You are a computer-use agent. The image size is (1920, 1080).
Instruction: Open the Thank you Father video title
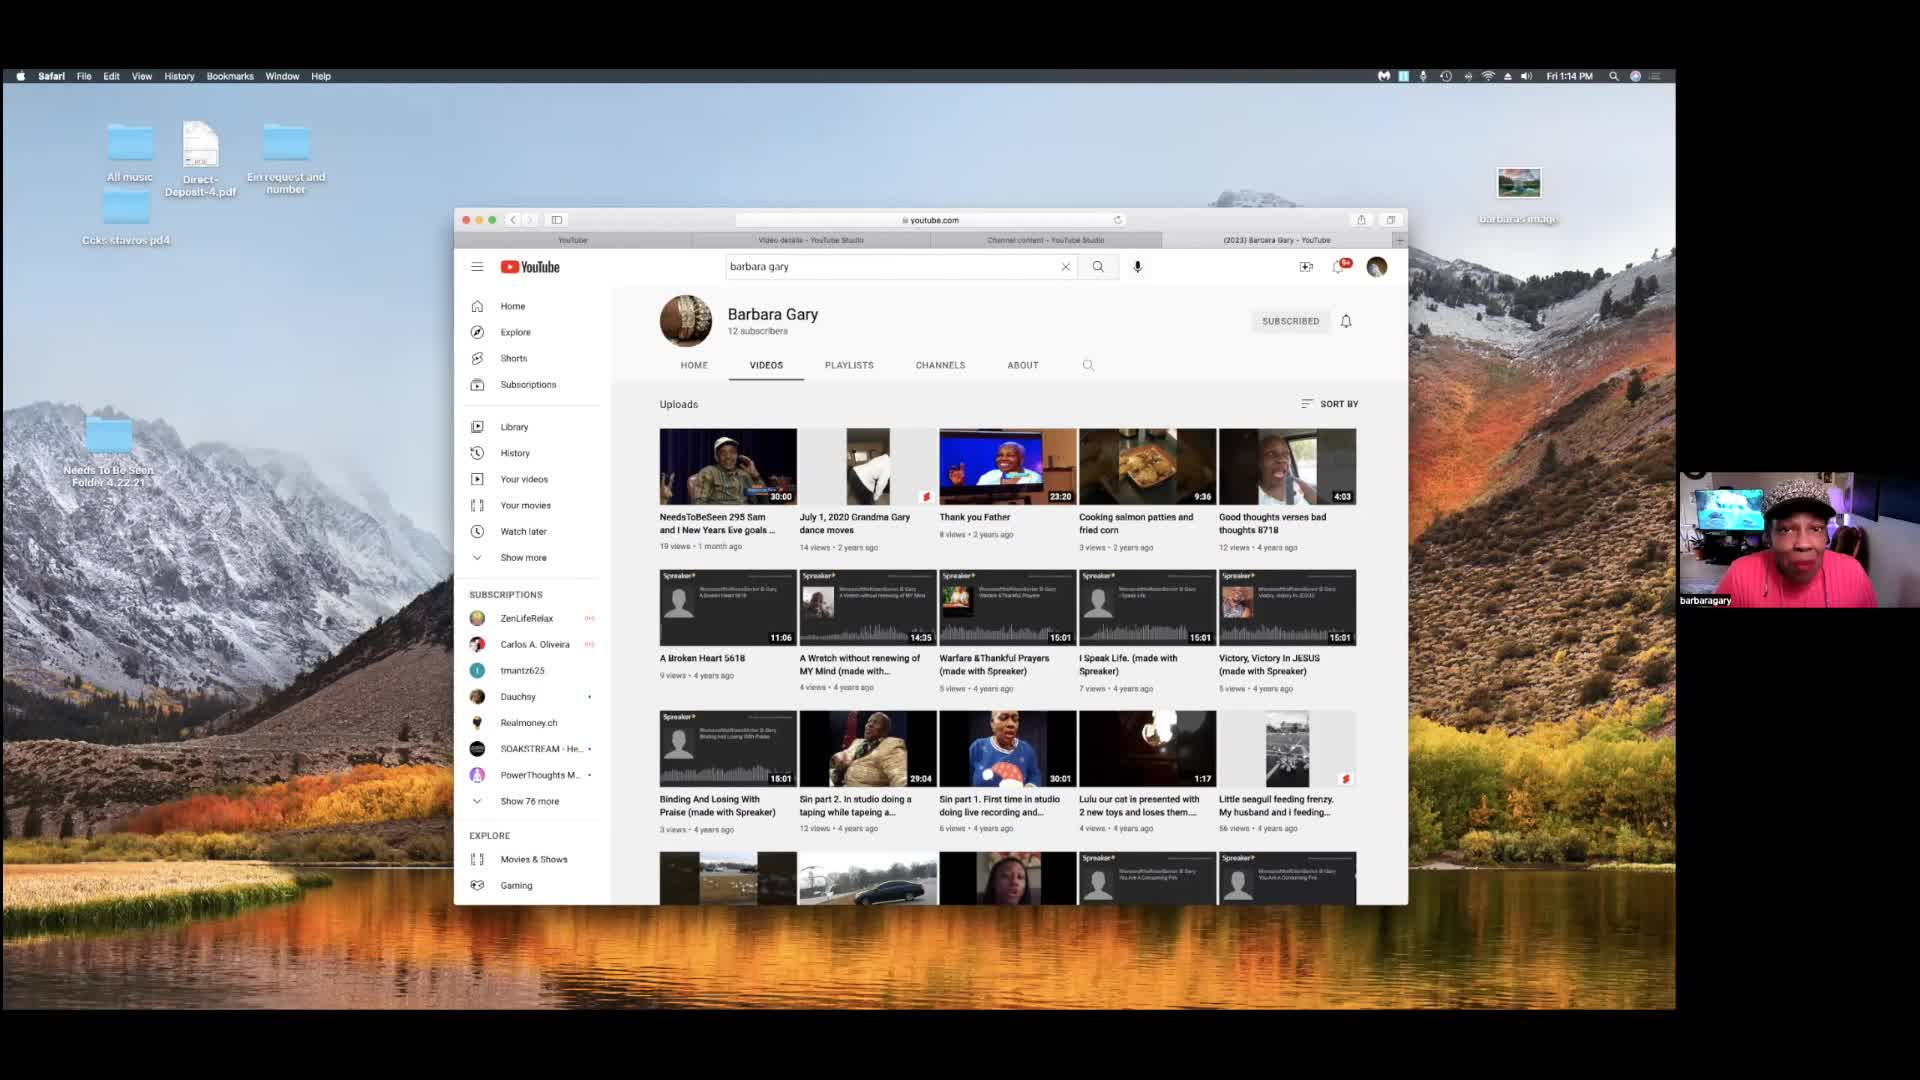tap(975, 518)
